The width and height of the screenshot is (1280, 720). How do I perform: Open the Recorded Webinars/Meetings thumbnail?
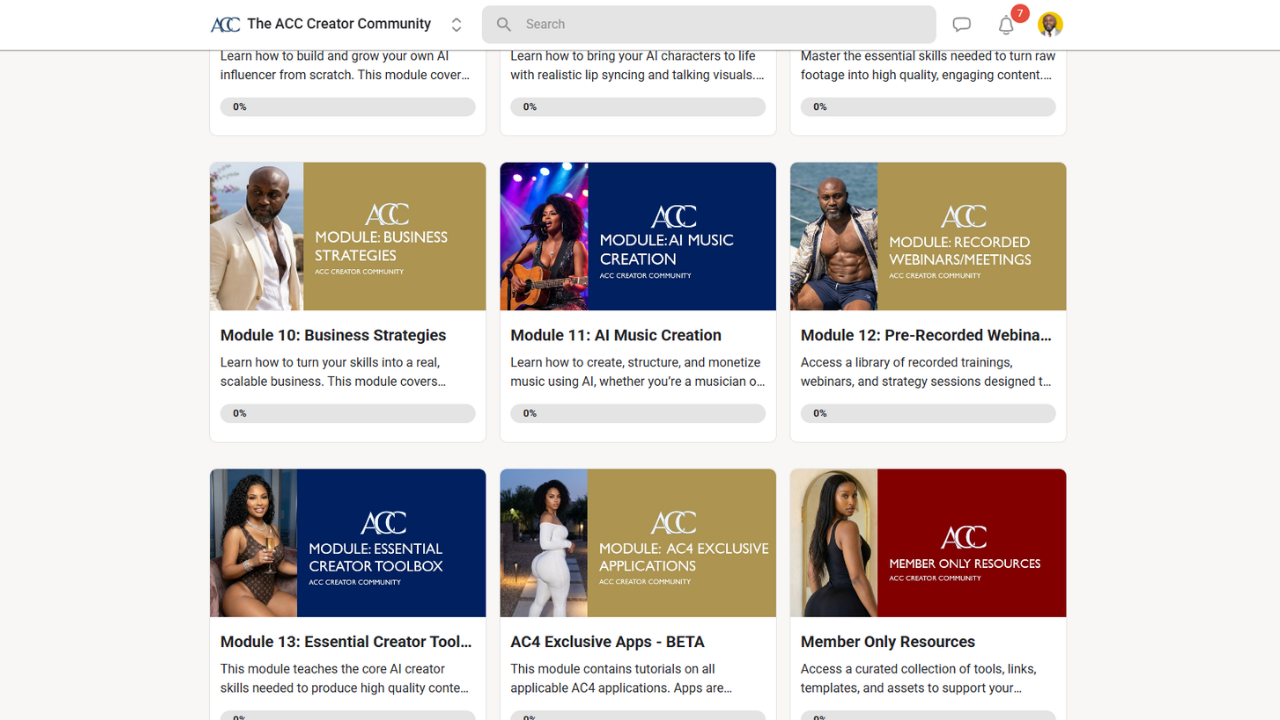click(x=928, y=236)
